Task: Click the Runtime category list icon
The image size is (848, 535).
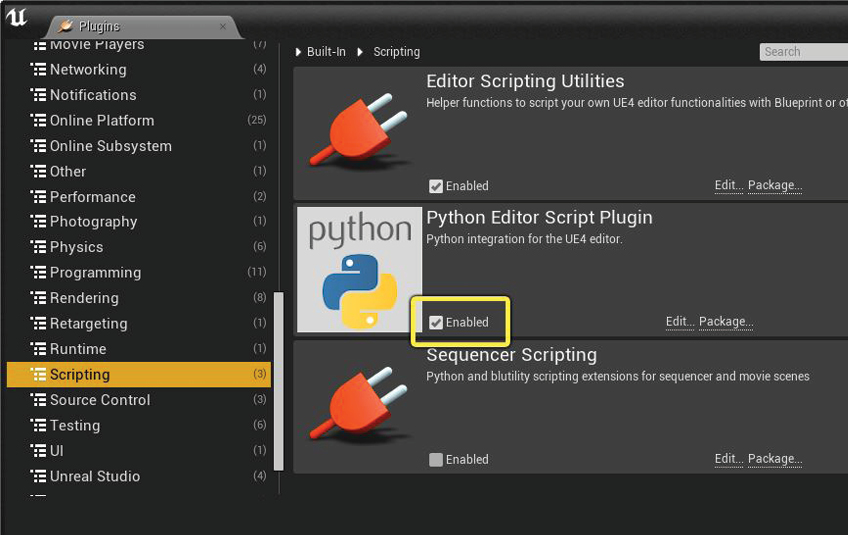Action: pos(38,348)
